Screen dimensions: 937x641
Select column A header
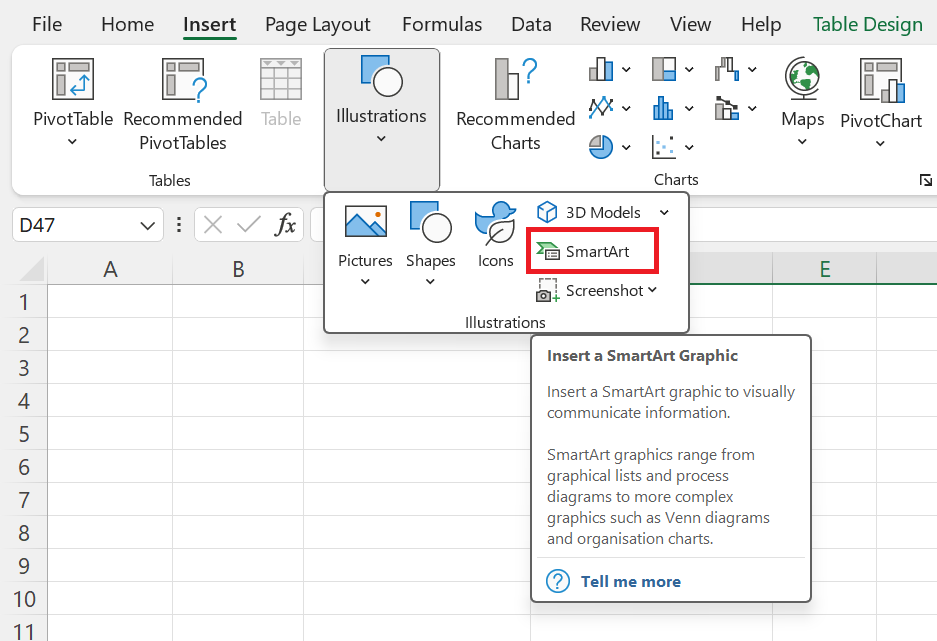(x=110, y=269)
